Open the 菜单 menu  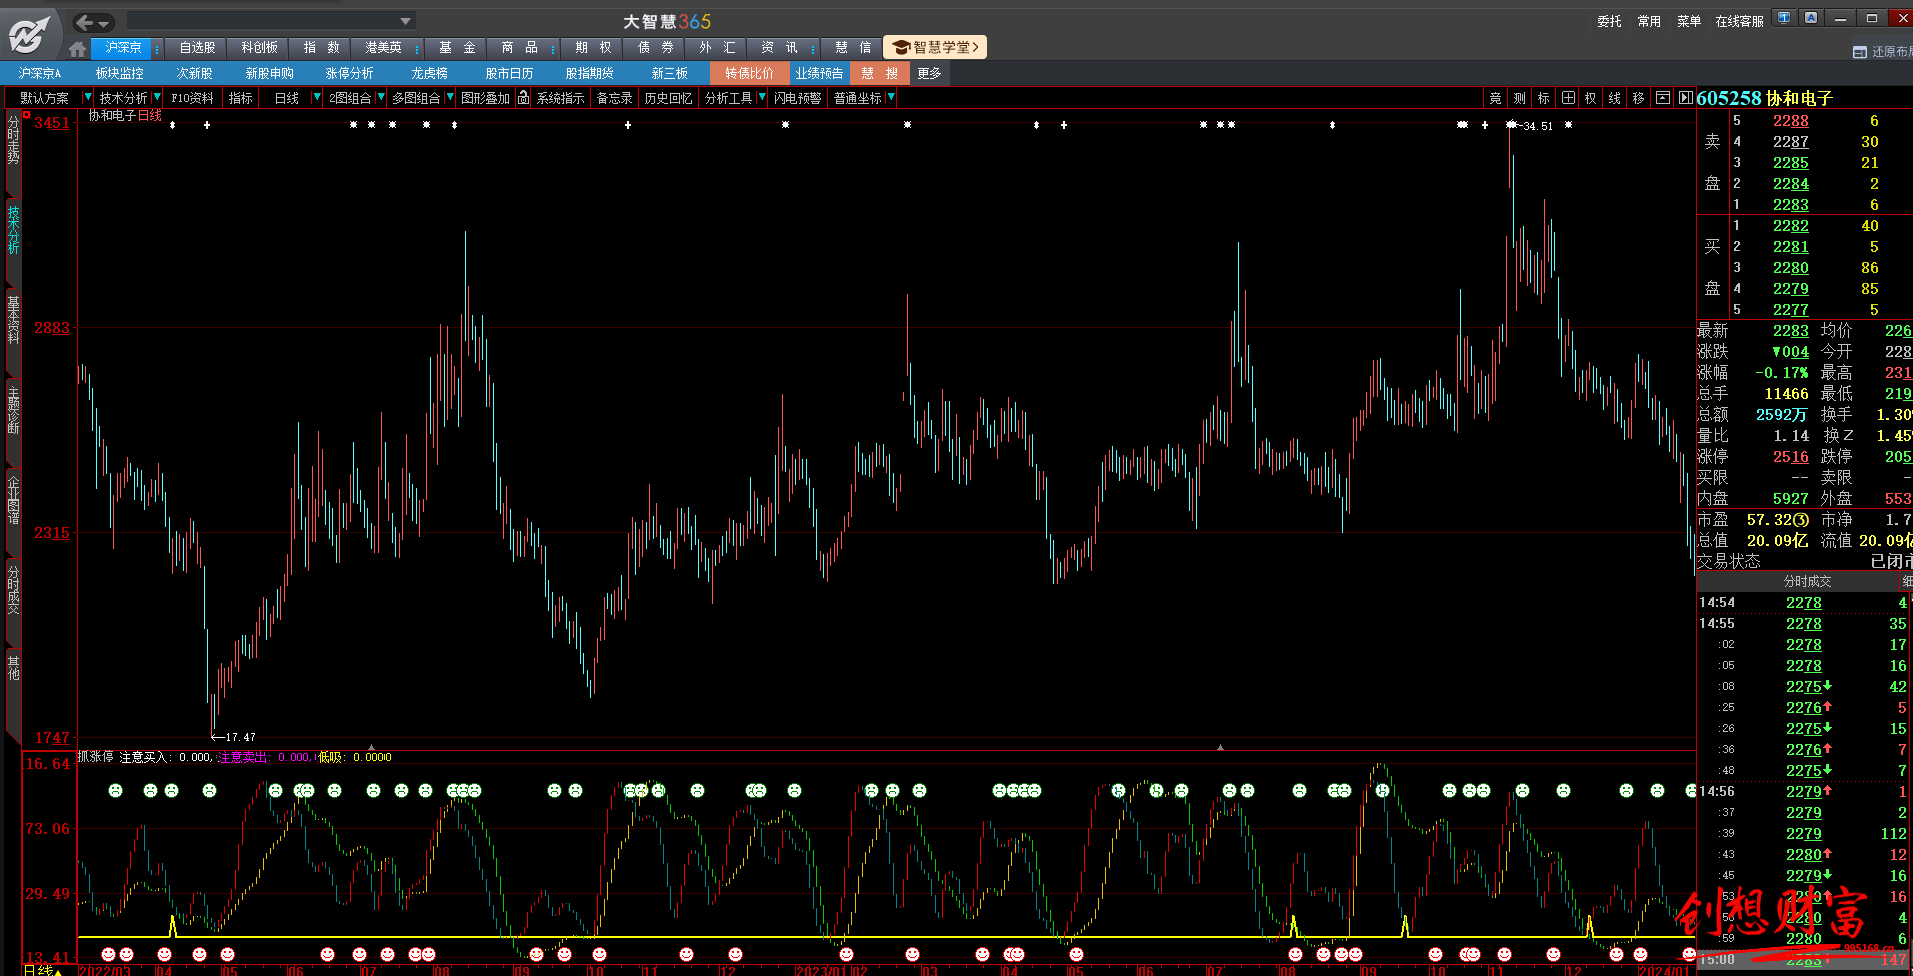[1689, 21]
